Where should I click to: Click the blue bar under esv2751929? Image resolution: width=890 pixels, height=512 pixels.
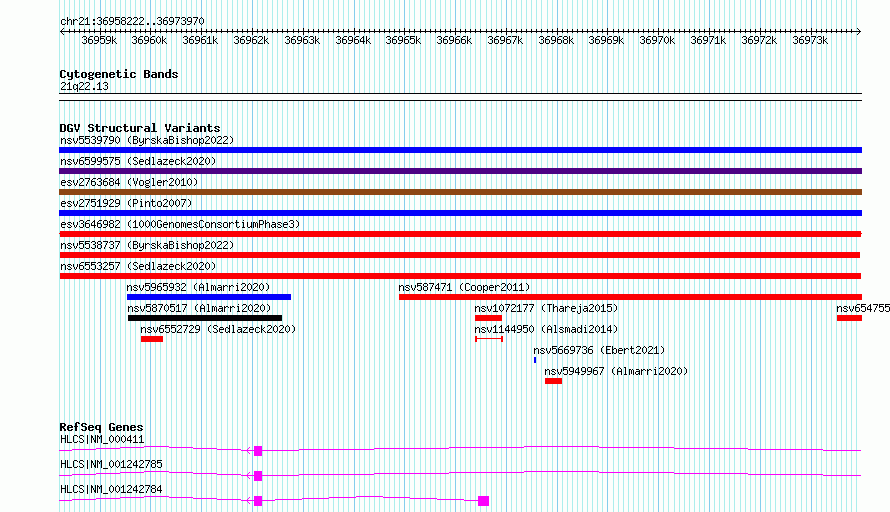[460, 213]
